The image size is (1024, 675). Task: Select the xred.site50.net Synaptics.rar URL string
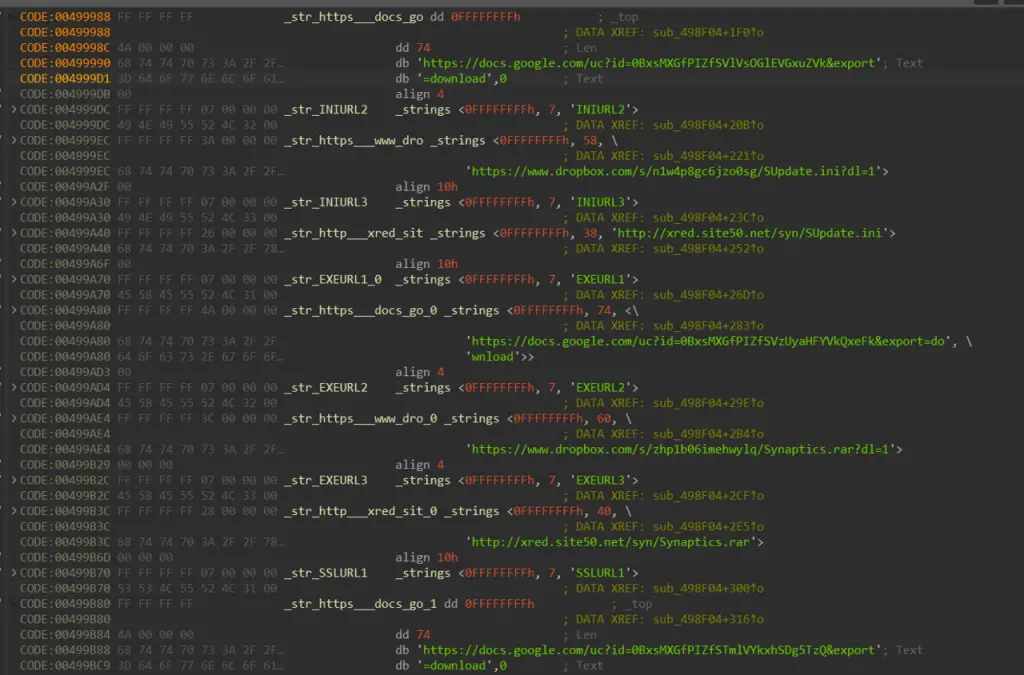[611, 542]
